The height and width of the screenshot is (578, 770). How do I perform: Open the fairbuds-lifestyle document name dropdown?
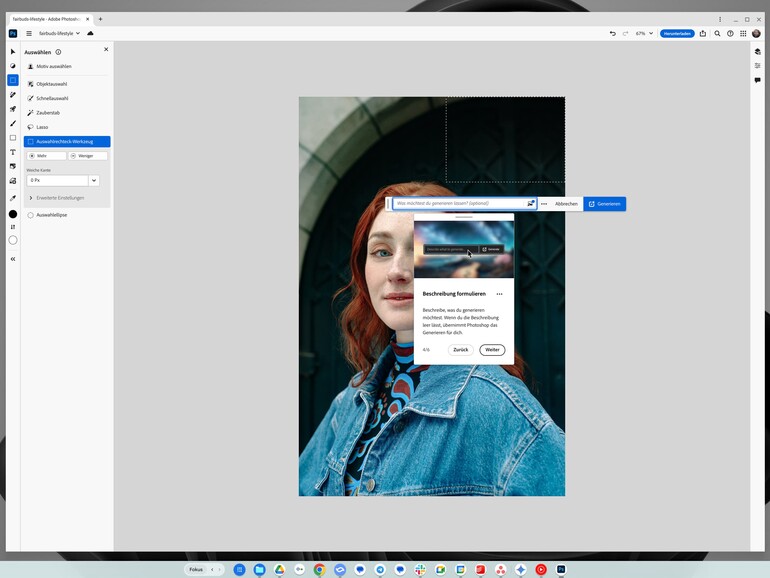click(59, 33)
